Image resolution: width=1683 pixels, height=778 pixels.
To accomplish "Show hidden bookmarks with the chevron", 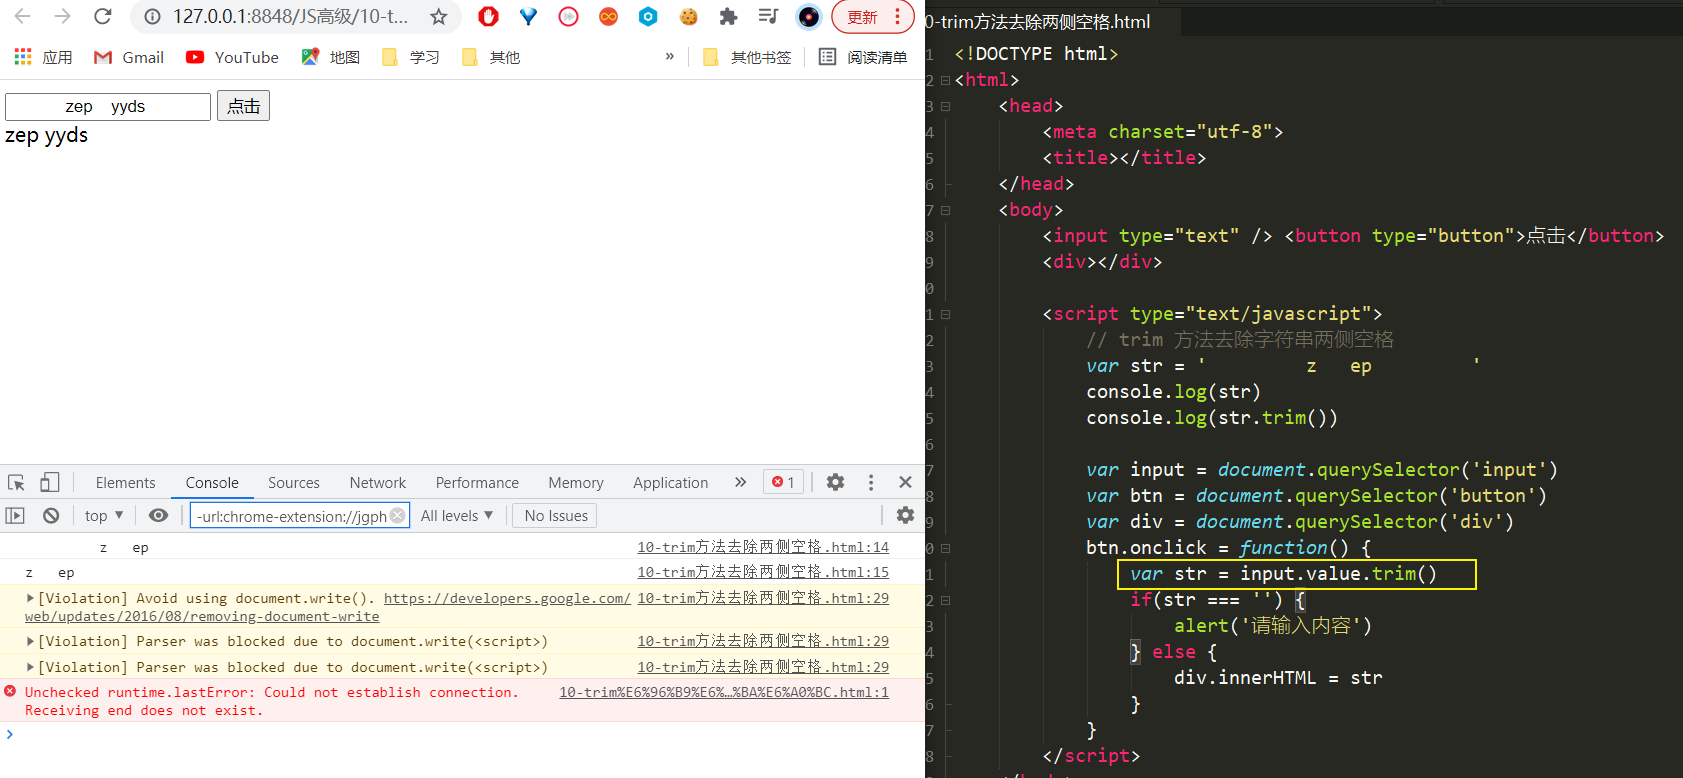I will point(669,56).
